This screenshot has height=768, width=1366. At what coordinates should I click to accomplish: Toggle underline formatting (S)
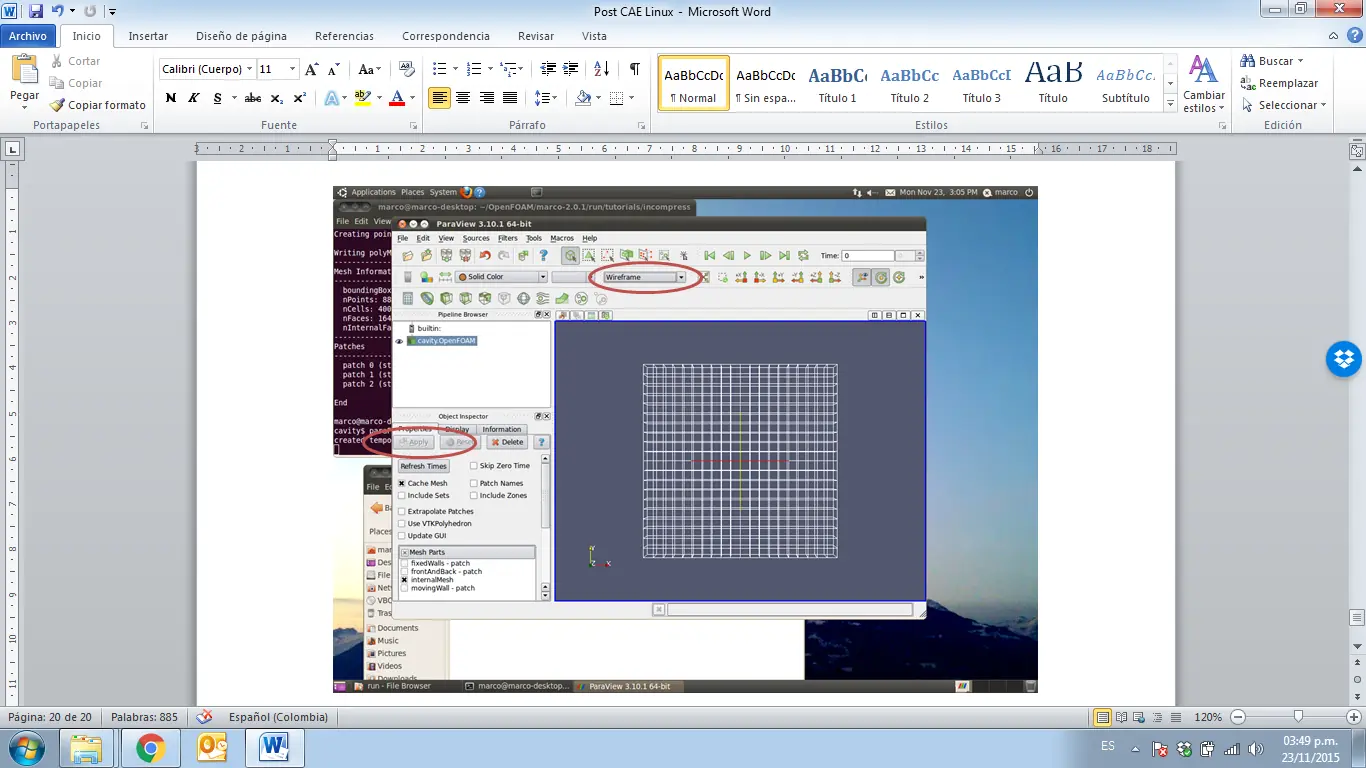[218, 98]
